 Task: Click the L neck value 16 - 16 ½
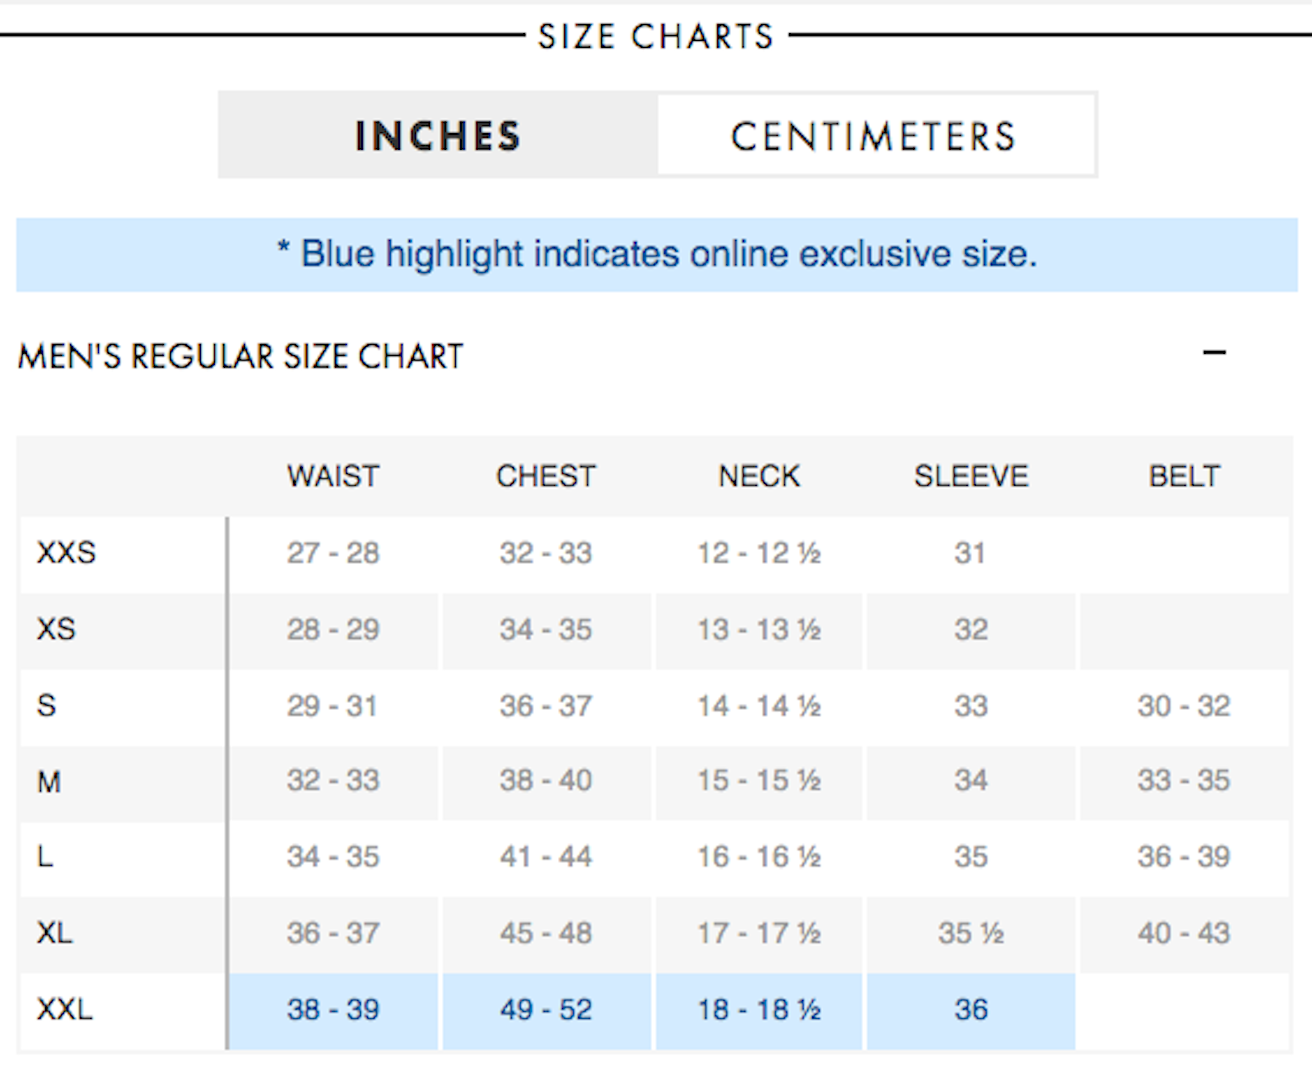[759, 858]
